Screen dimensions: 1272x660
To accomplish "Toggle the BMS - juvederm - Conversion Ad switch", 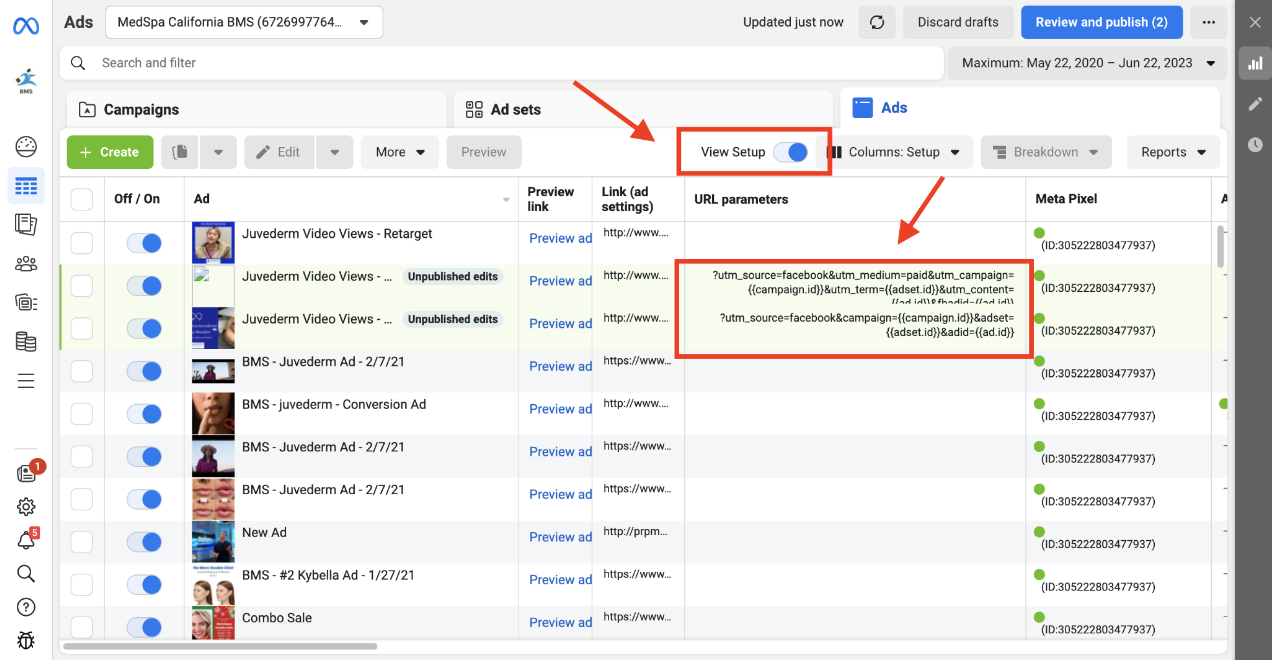I will 145,414.
